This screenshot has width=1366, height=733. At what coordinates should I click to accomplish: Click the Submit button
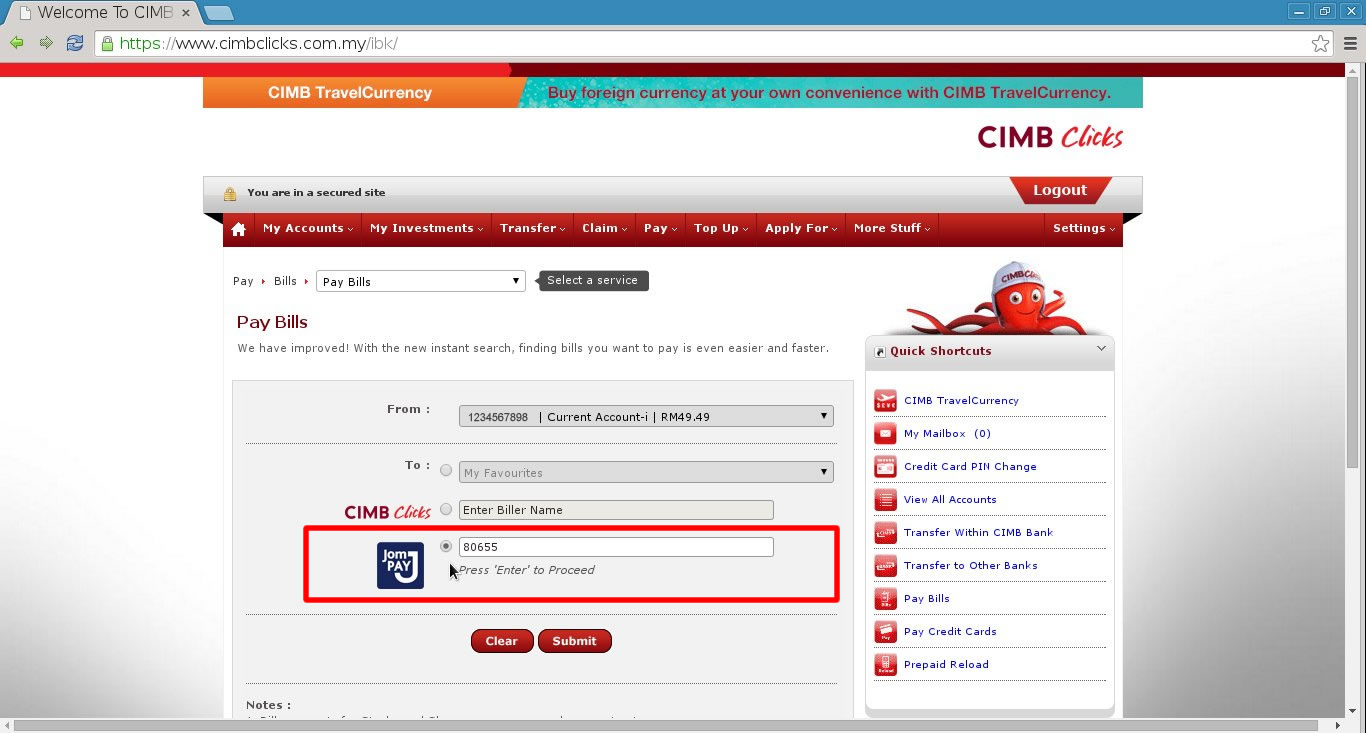(x=574, y=641)
